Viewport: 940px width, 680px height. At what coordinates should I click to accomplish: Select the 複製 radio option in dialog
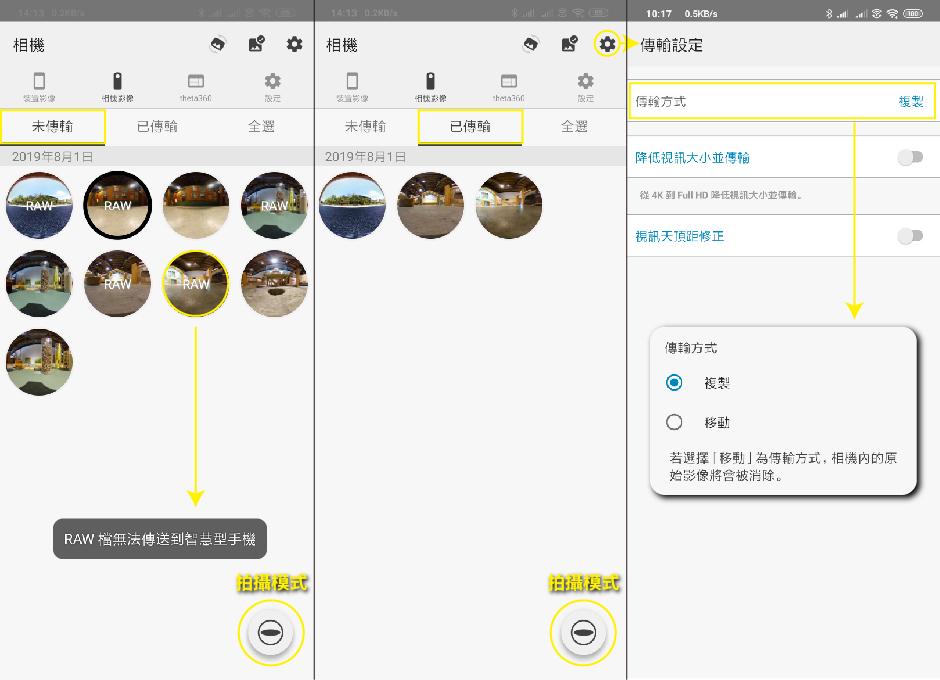point(675,383)
